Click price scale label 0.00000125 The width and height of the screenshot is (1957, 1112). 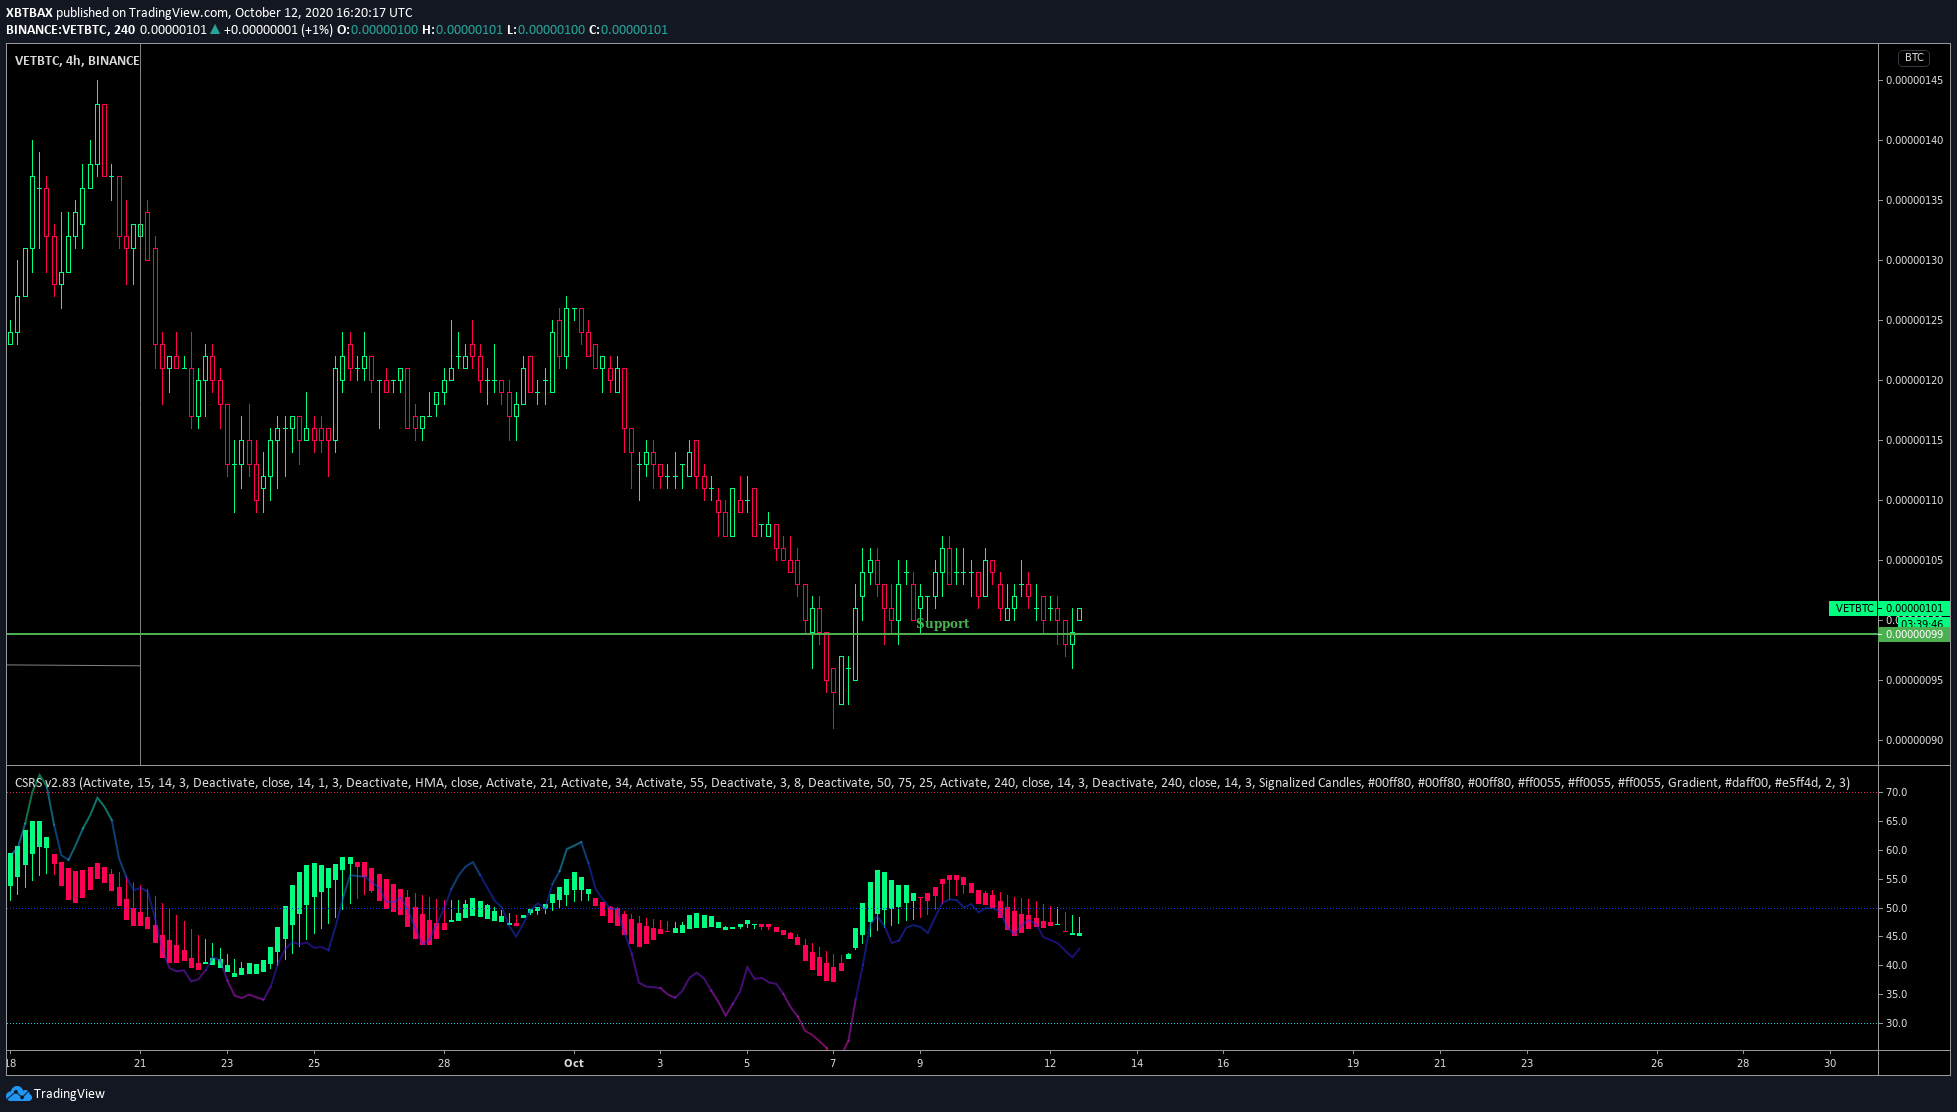(1914, 320)
